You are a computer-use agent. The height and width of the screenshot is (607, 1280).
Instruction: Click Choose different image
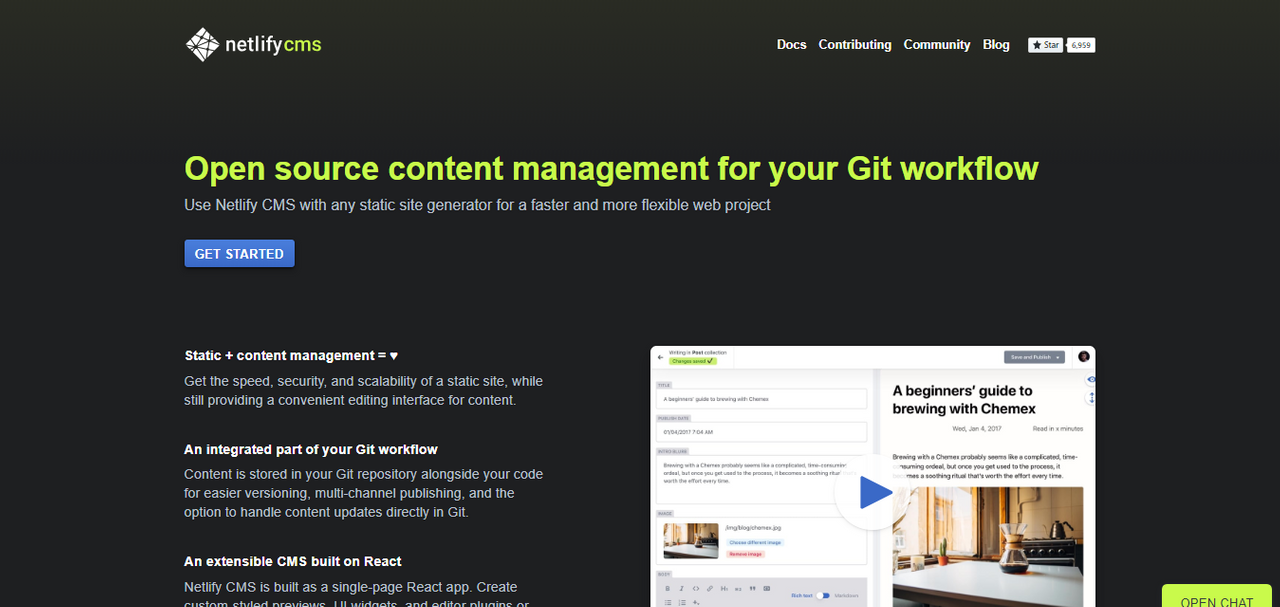(755, 542)
